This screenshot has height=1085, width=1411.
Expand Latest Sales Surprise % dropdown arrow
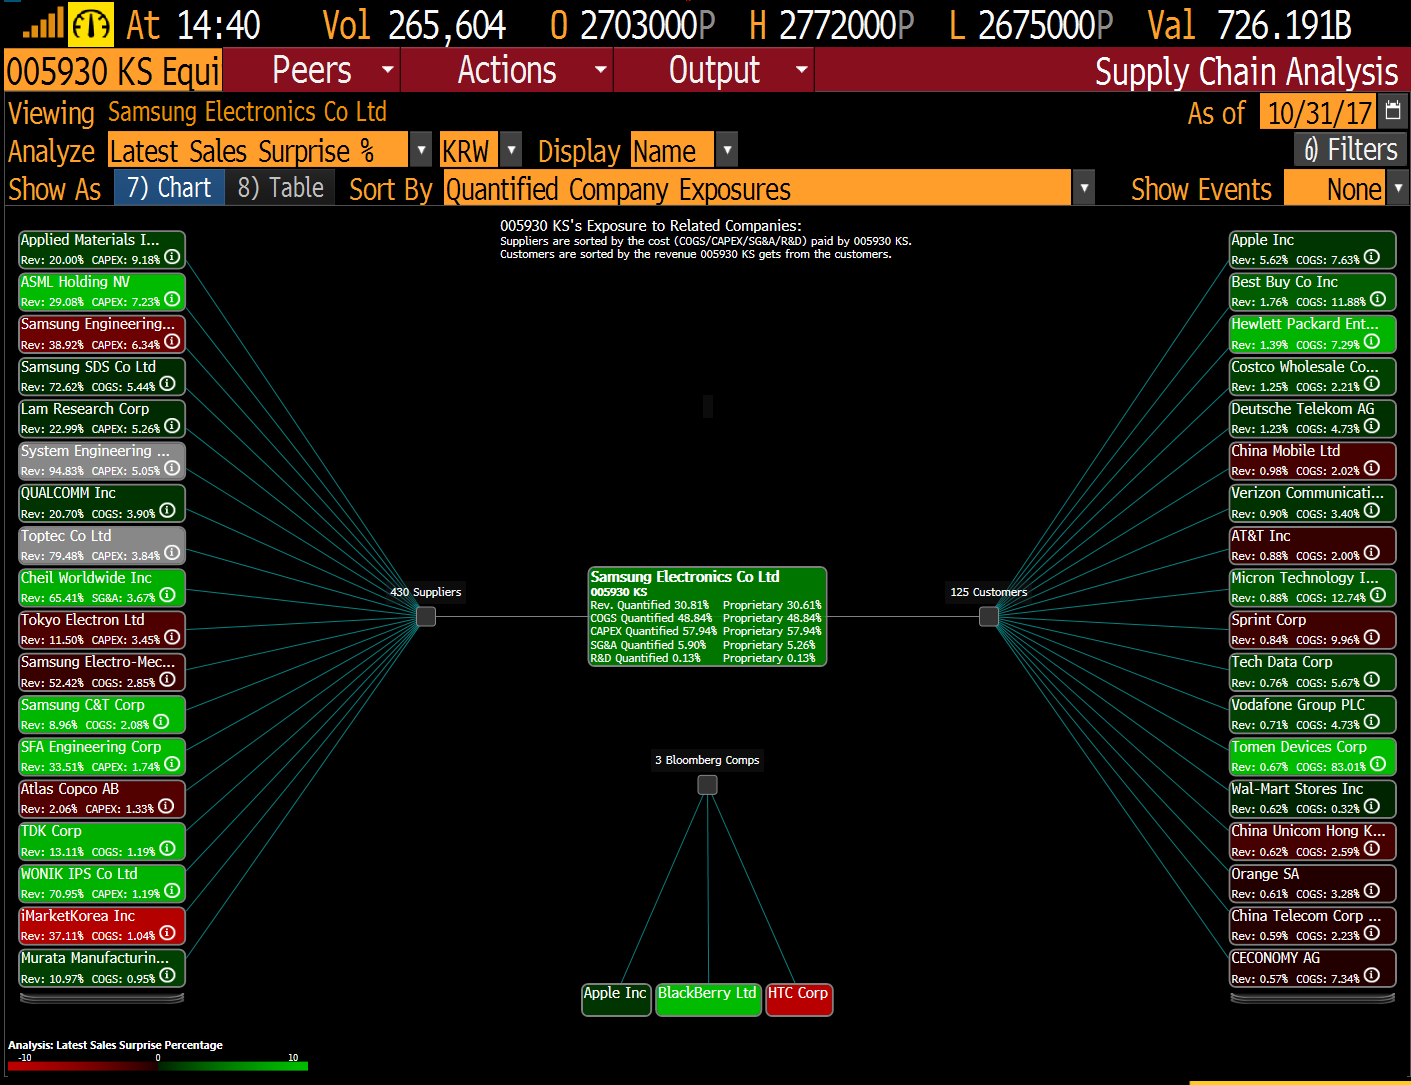coord(421,151)
